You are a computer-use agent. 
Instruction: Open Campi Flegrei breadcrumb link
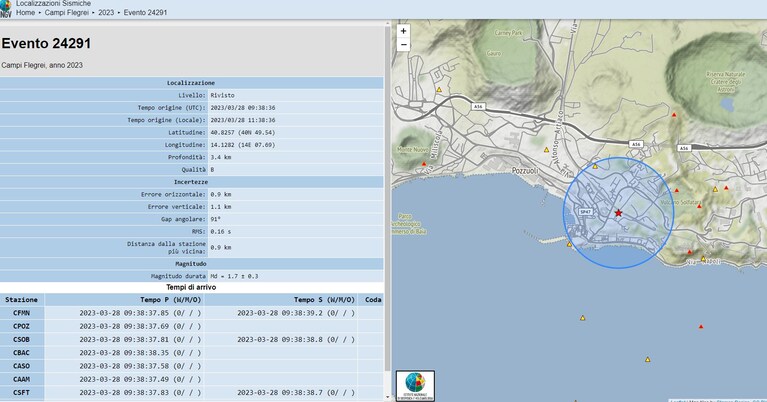pyautogui.click(x=67, y=13)
